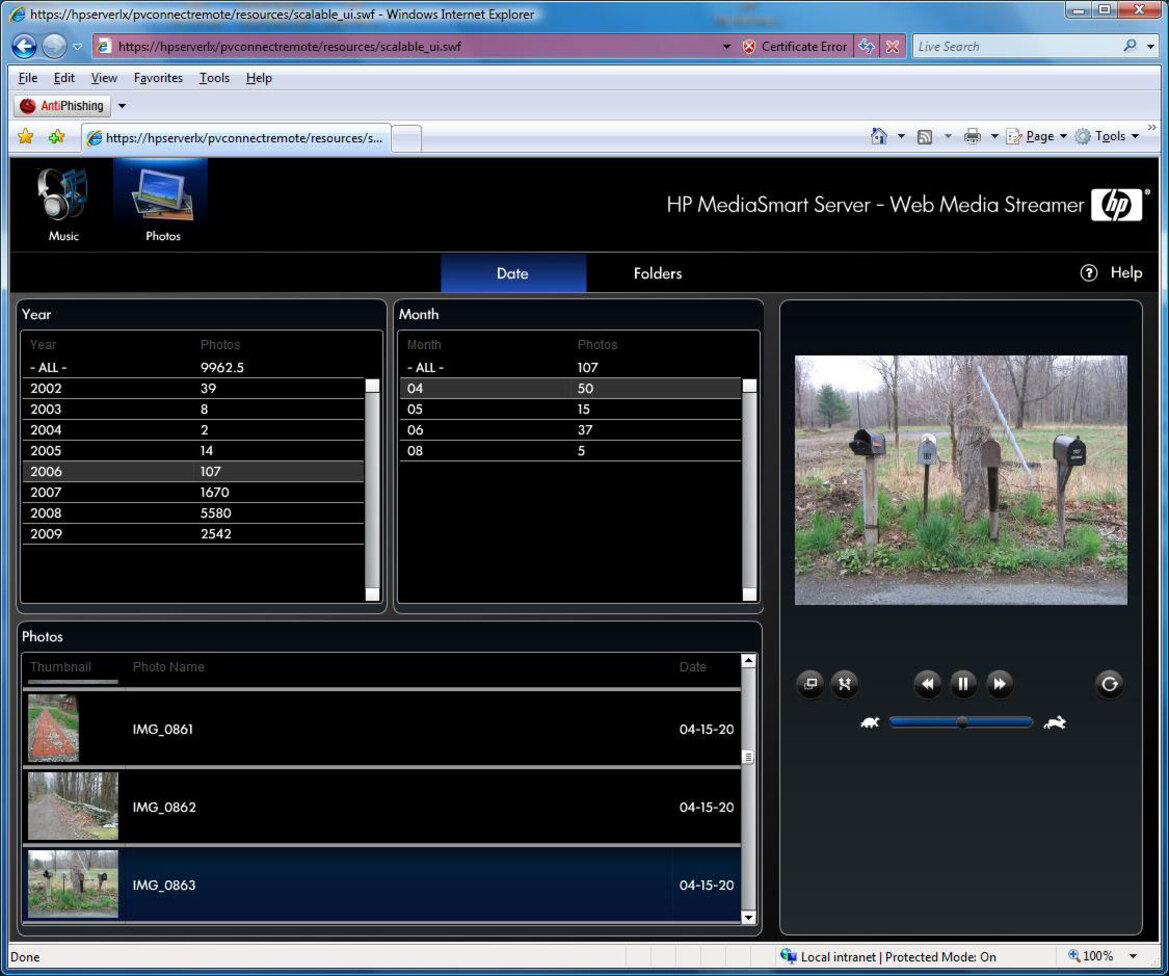Skip to next photo in slideshow
This screenshot has width=1169, height=976.
tap(999, 684)
